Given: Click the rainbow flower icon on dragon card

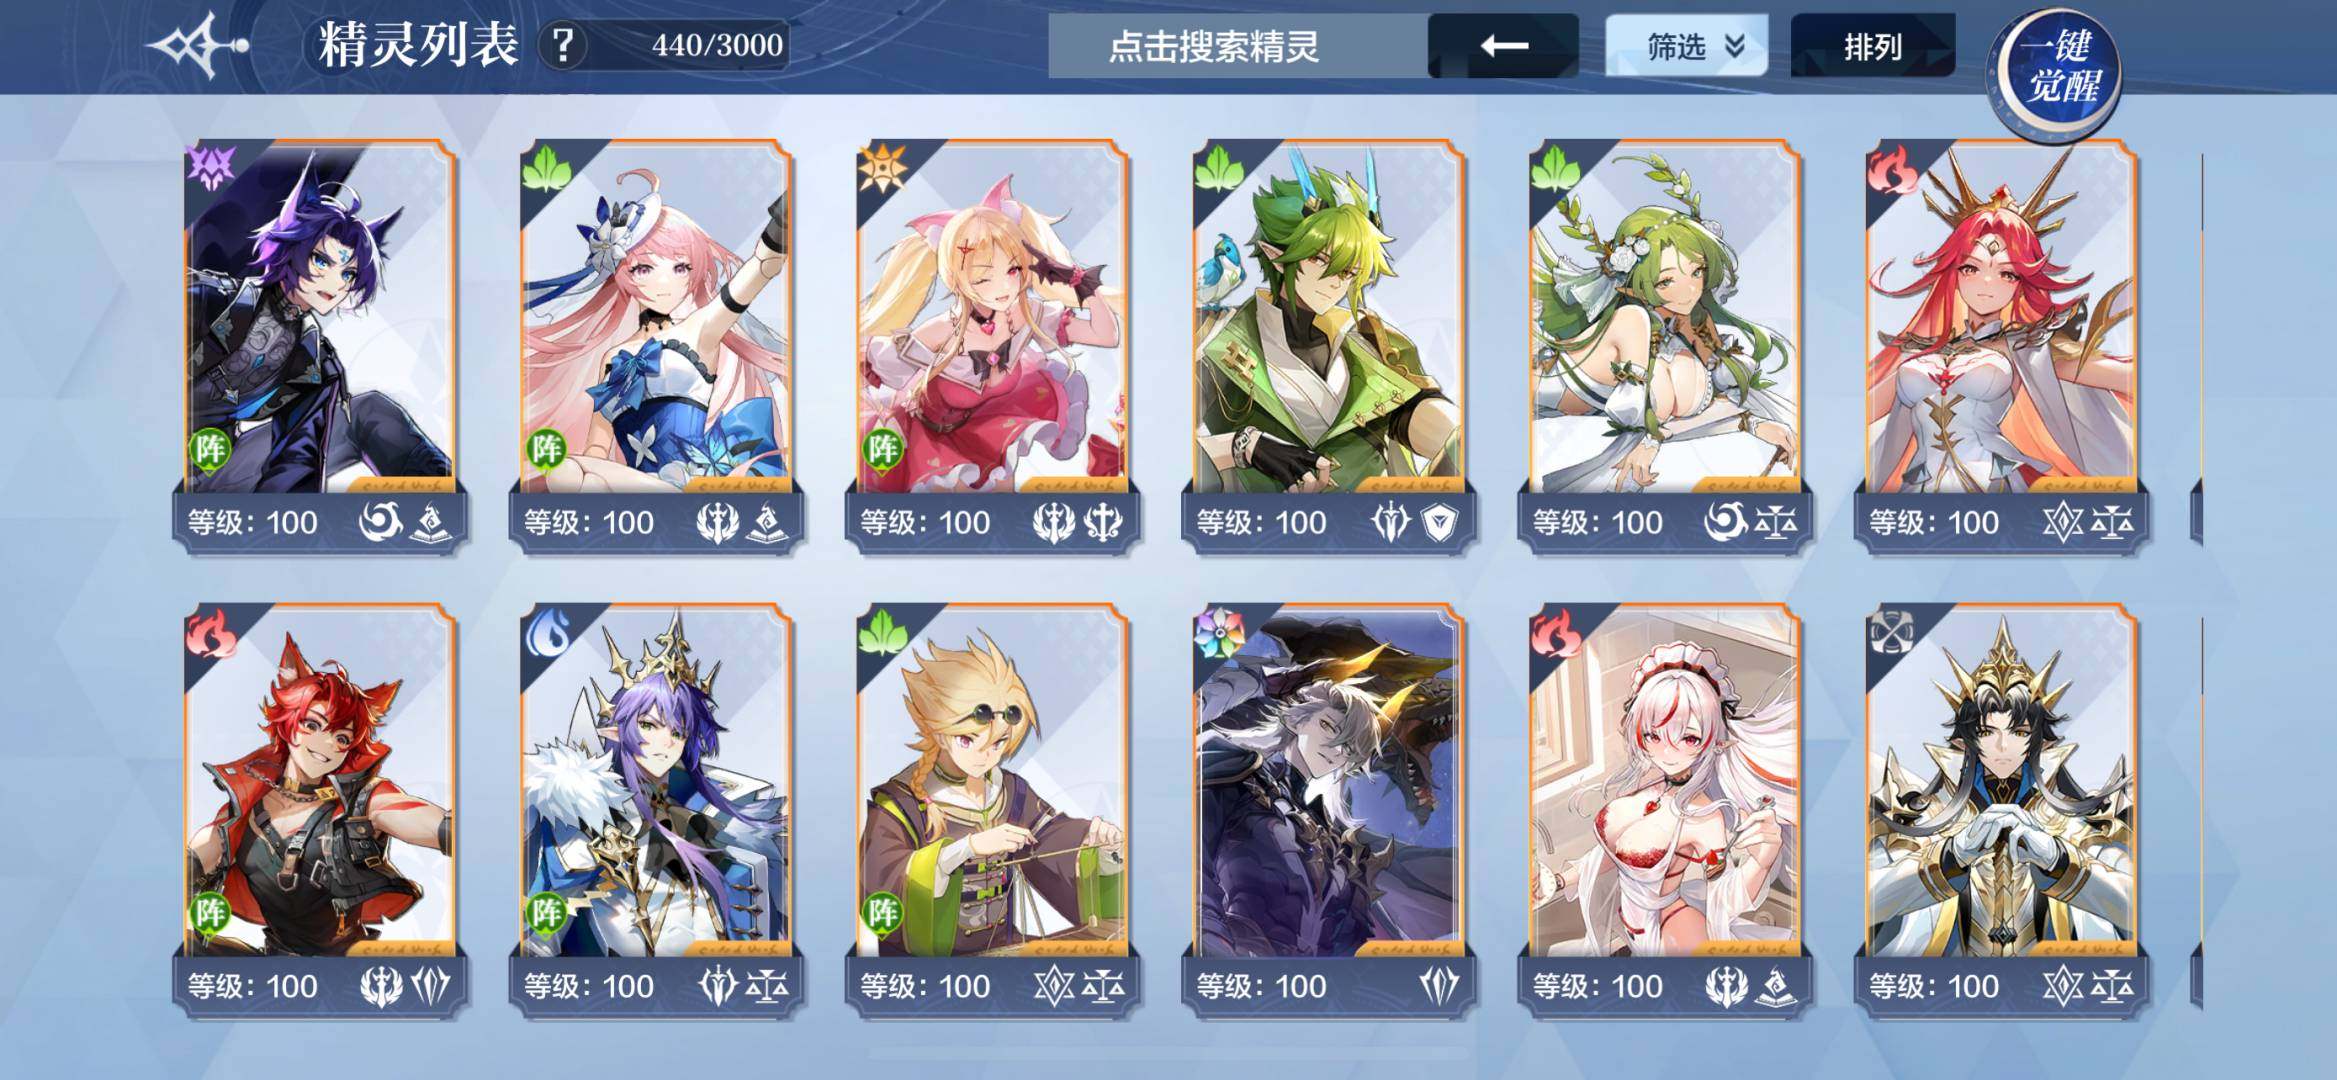Looking at the screenshot, I should 1219,631.
